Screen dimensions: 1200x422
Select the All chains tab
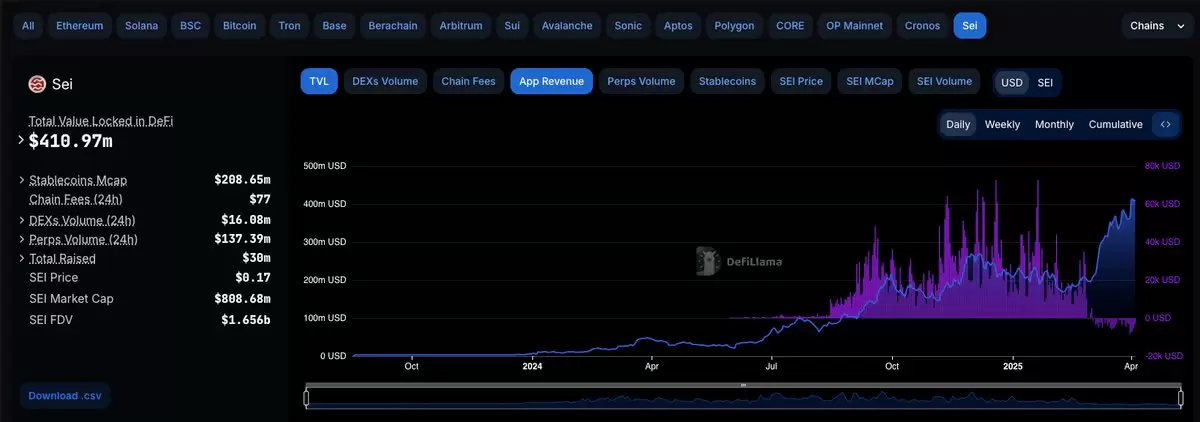pos(27,26)
